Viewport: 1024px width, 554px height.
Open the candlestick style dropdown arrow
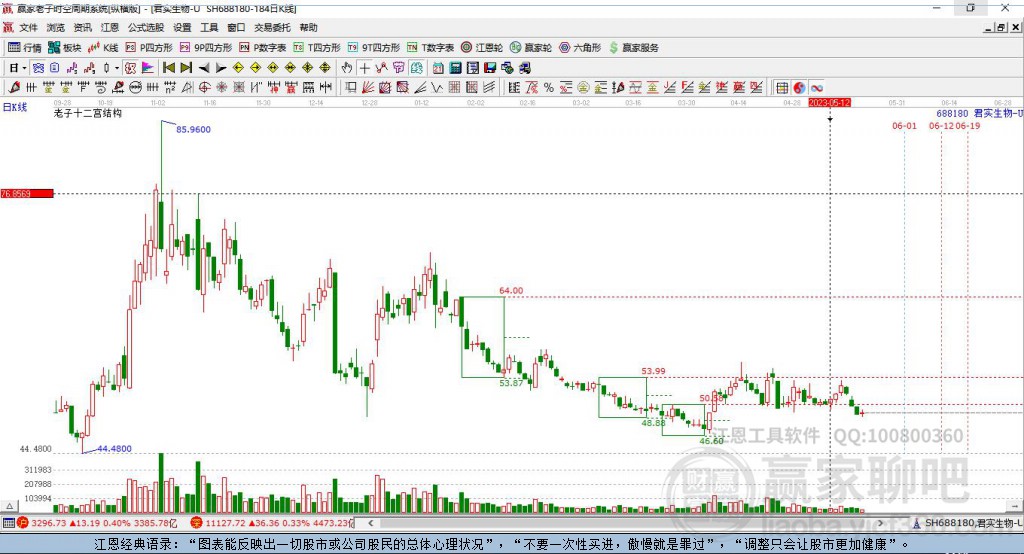tap(117, 67)
